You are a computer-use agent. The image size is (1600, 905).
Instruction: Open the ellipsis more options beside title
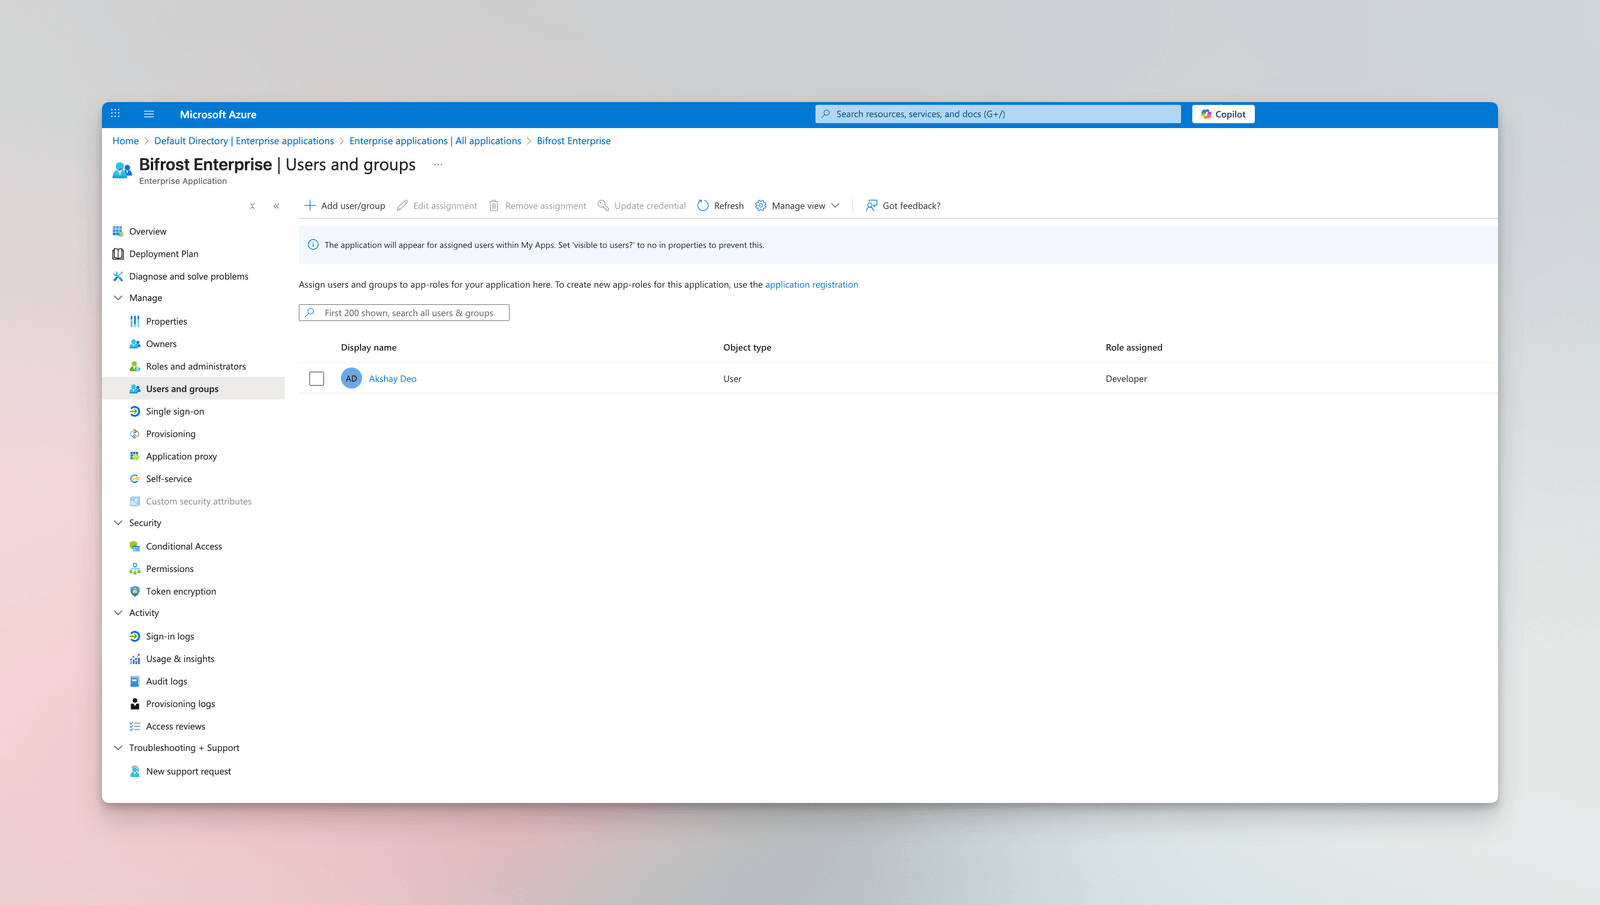pyautogui.click(x=438, y=165)
